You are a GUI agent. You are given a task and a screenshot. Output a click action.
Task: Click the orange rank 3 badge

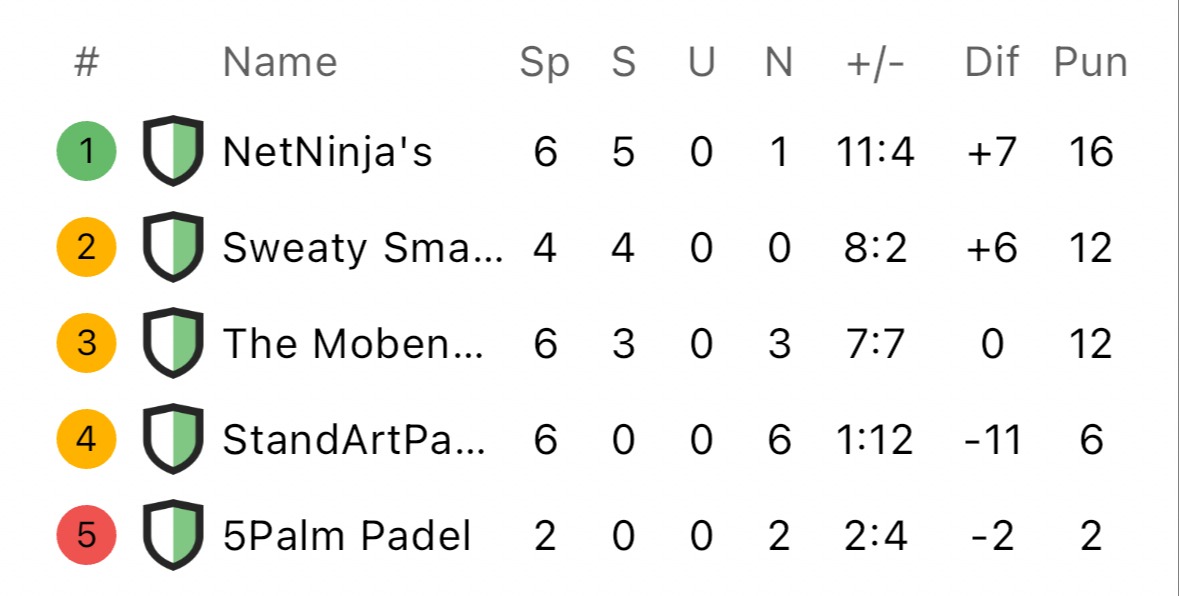pyautogui.click(x=86, y=343)
